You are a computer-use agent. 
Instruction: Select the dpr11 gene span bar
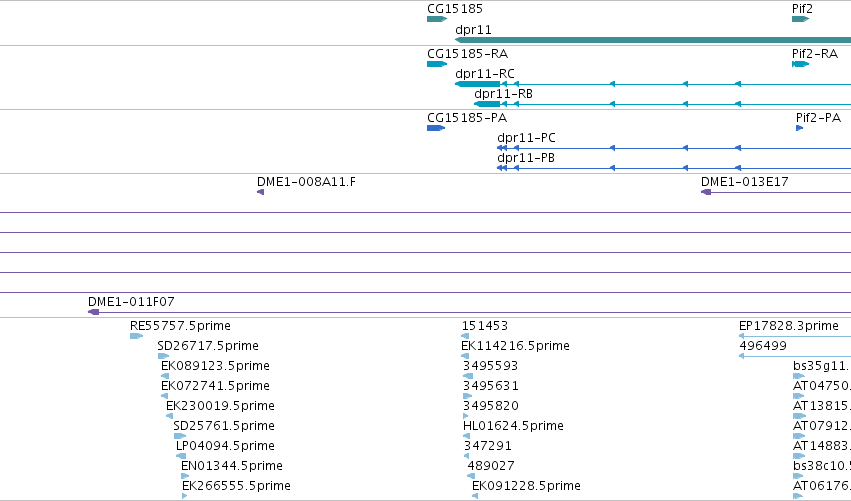[x=653, y=40]
